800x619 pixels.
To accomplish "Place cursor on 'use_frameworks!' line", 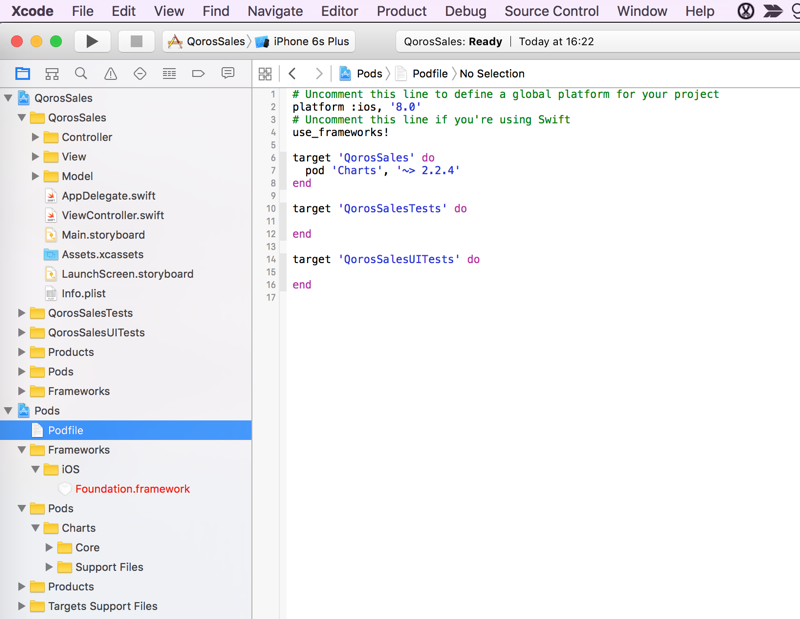I will click(x=340, y=132).
